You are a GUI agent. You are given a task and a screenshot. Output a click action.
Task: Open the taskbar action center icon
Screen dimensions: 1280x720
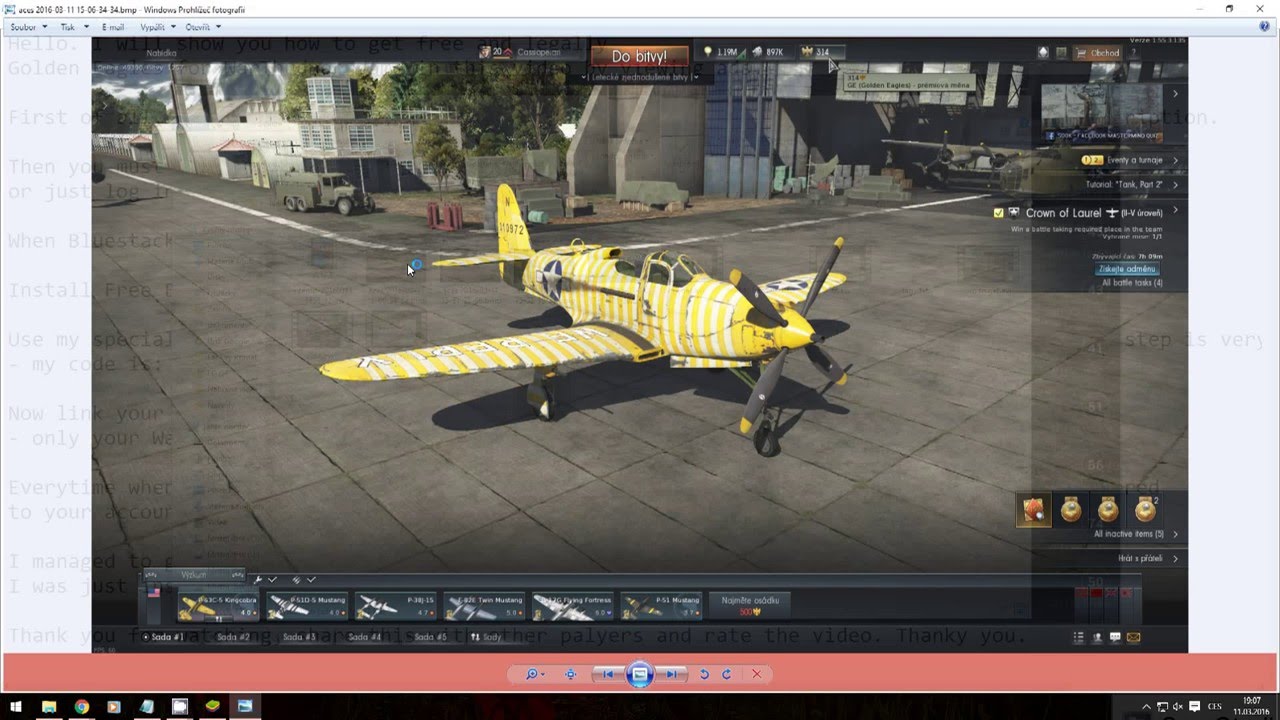[x=1194, y=706]
